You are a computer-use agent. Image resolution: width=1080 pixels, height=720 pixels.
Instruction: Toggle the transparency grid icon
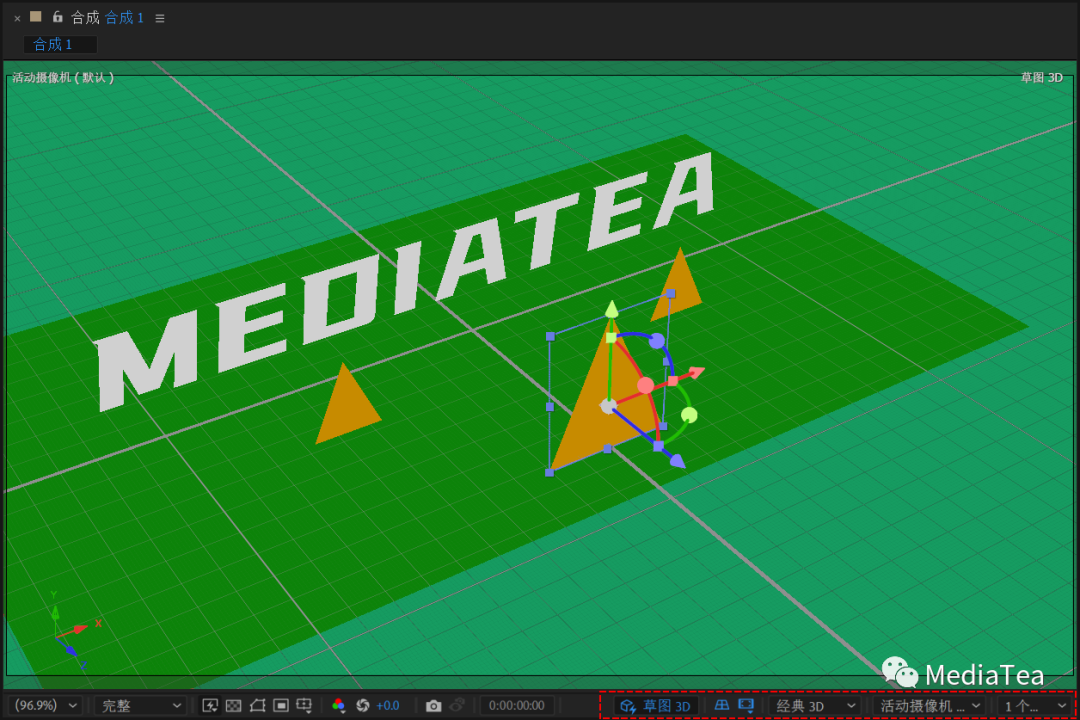point(233,706)
